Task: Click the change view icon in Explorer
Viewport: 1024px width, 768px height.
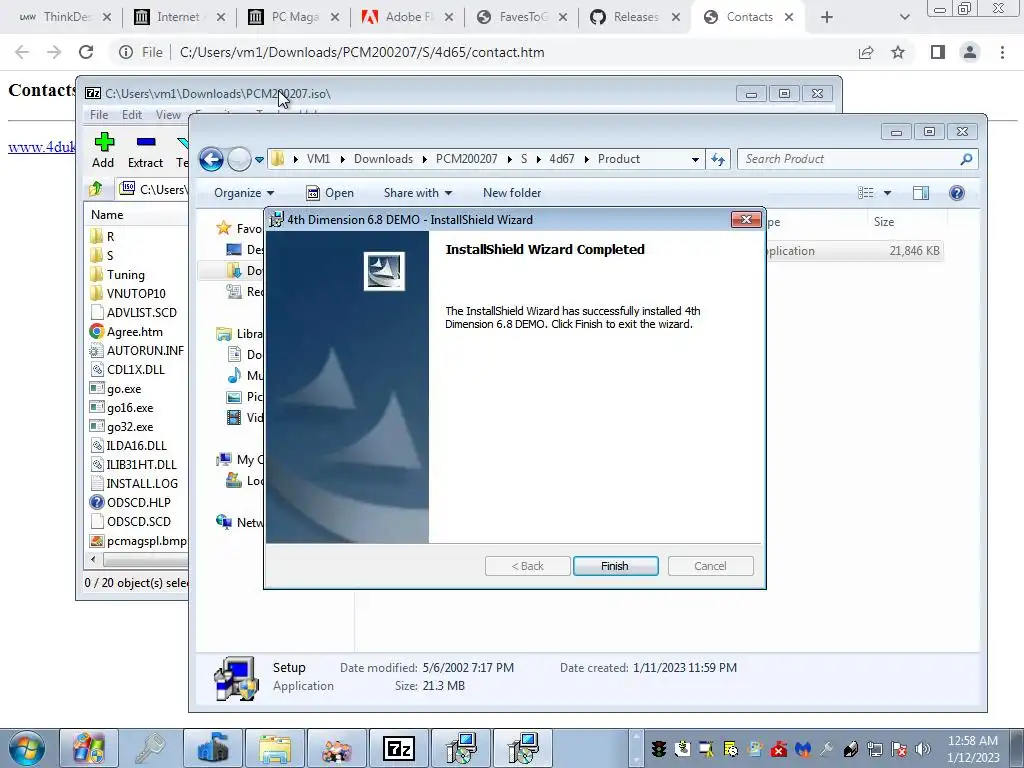Action: tap(866, 193)
